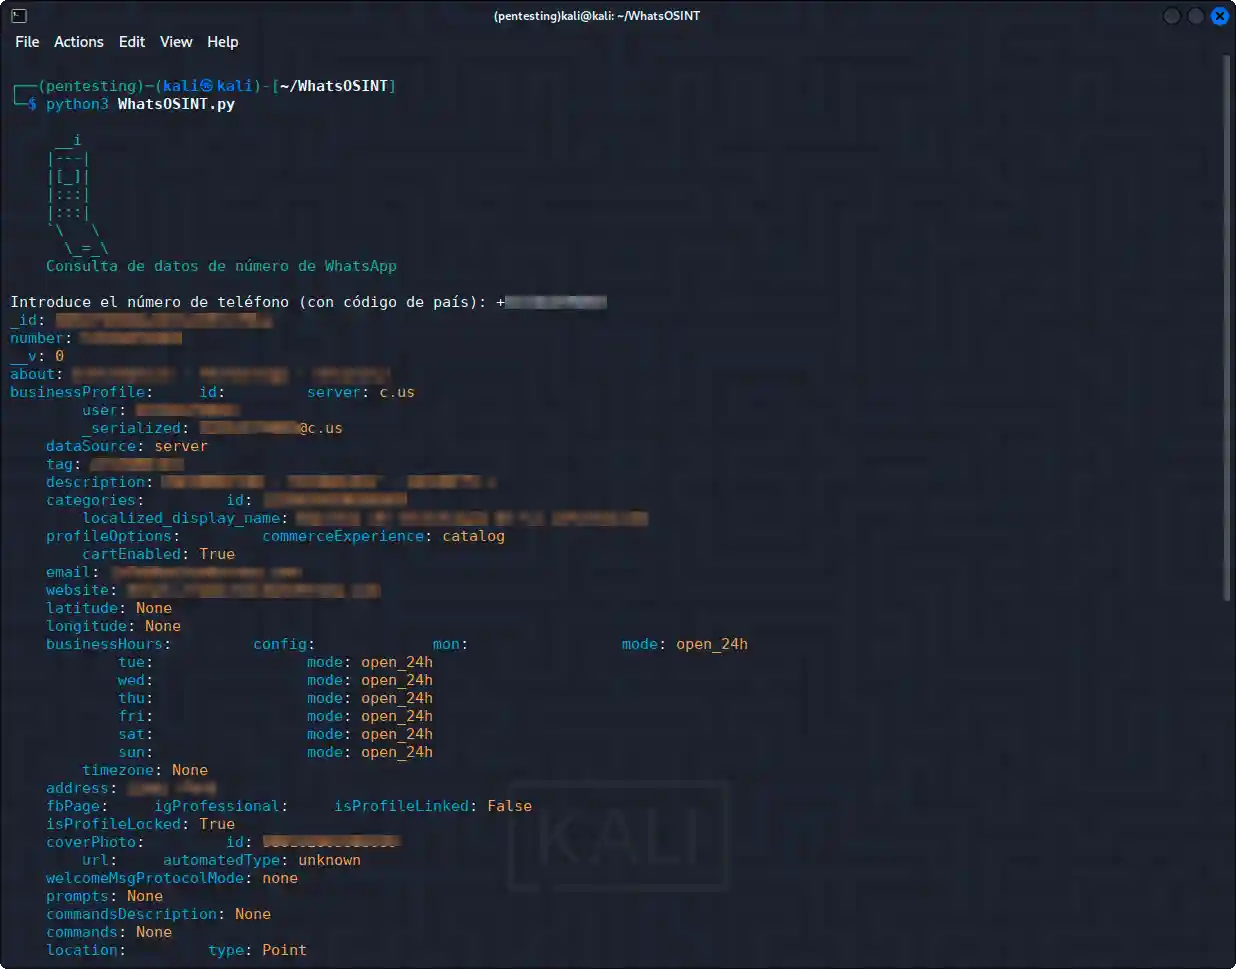Image resolution: width=1236 pixels, height=969 pixels.
Task: Click 'automatedType: unknown' text
Action: point(262,860)
